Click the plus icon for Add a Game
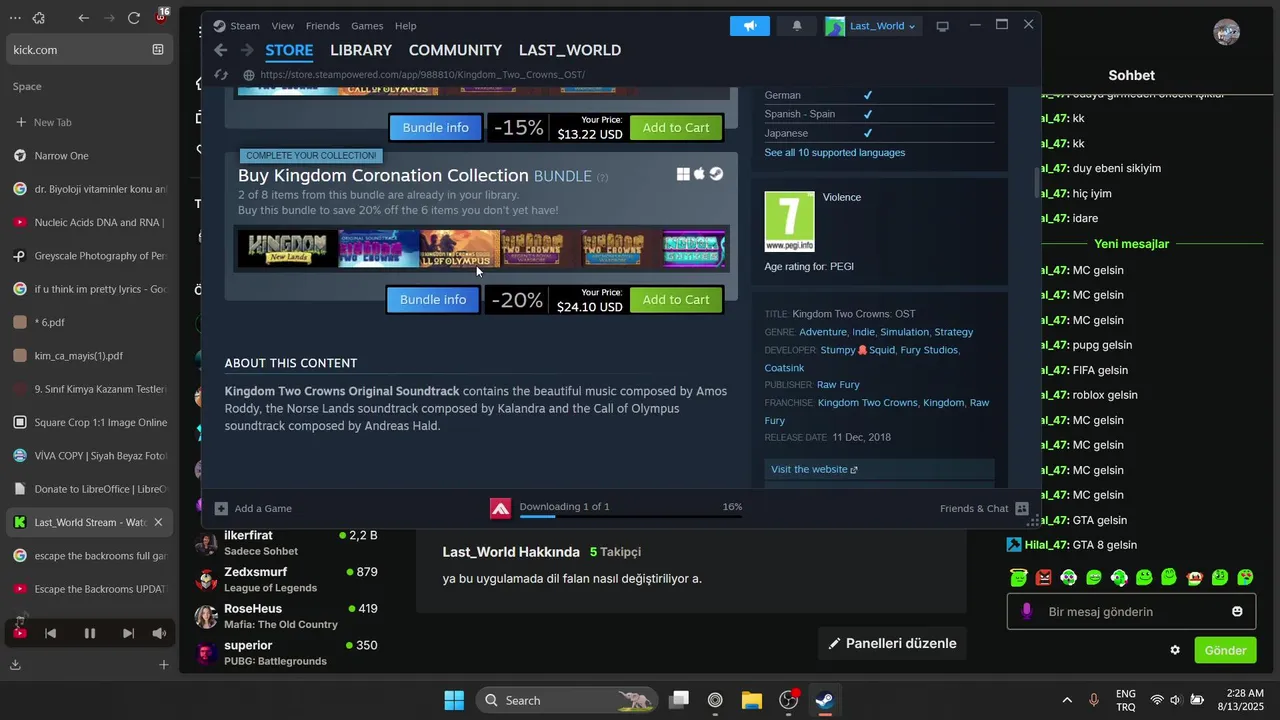The height and width of the screenshot is (720, 1280). point(221,508)
